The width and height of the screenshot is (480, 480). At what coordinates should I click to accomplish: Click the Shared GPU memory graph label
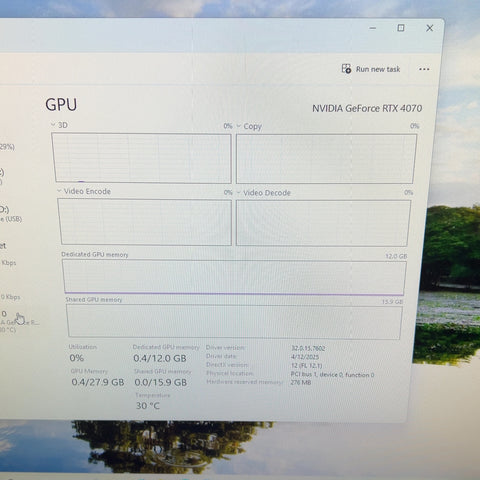click(x=94, y=300)
